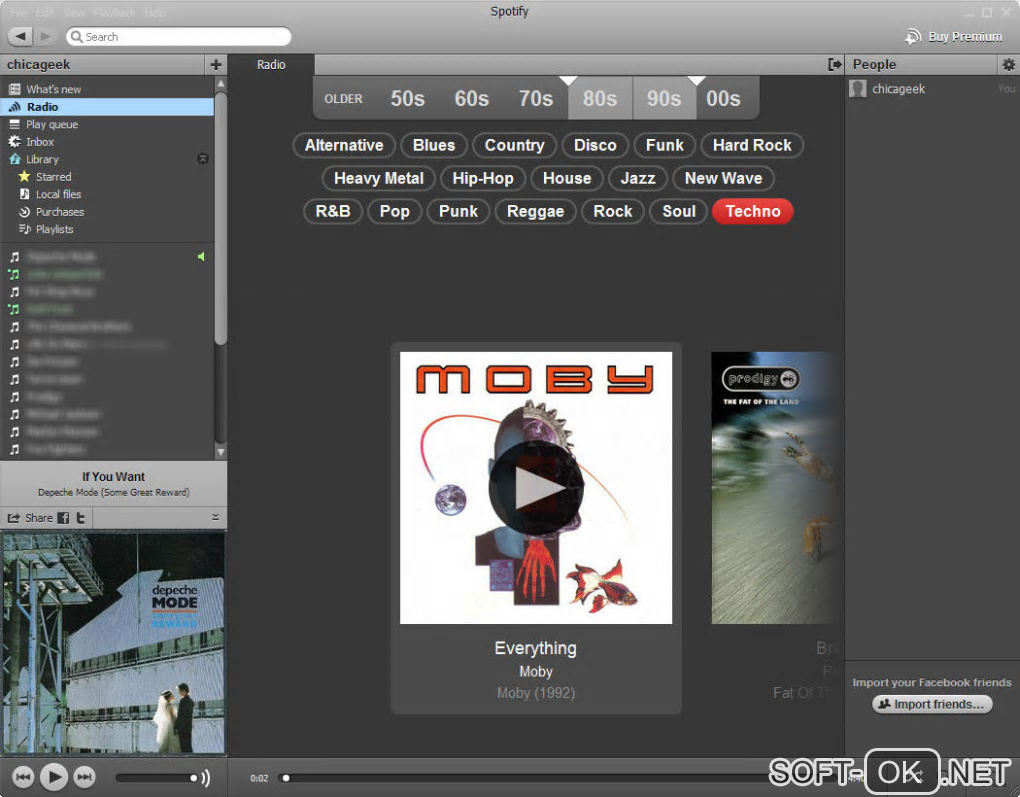Select the Alternative genre
Viewport: 1020px width, 797px height.
point(344,145)
